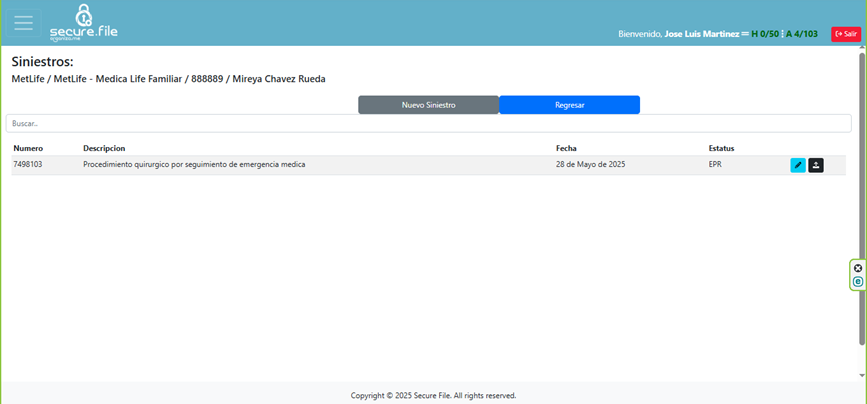Open the hamburger navigation menu

tap(23, 23)
